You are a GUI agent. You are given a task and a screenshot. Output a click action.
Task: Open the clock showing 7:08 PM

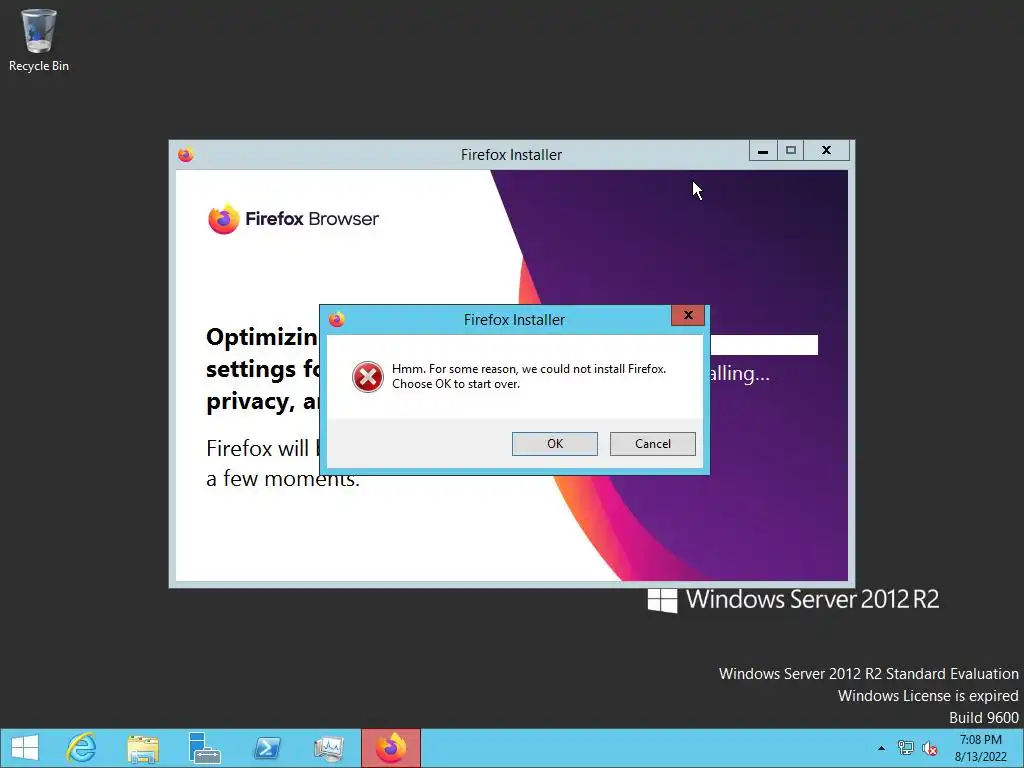[980, 748]
